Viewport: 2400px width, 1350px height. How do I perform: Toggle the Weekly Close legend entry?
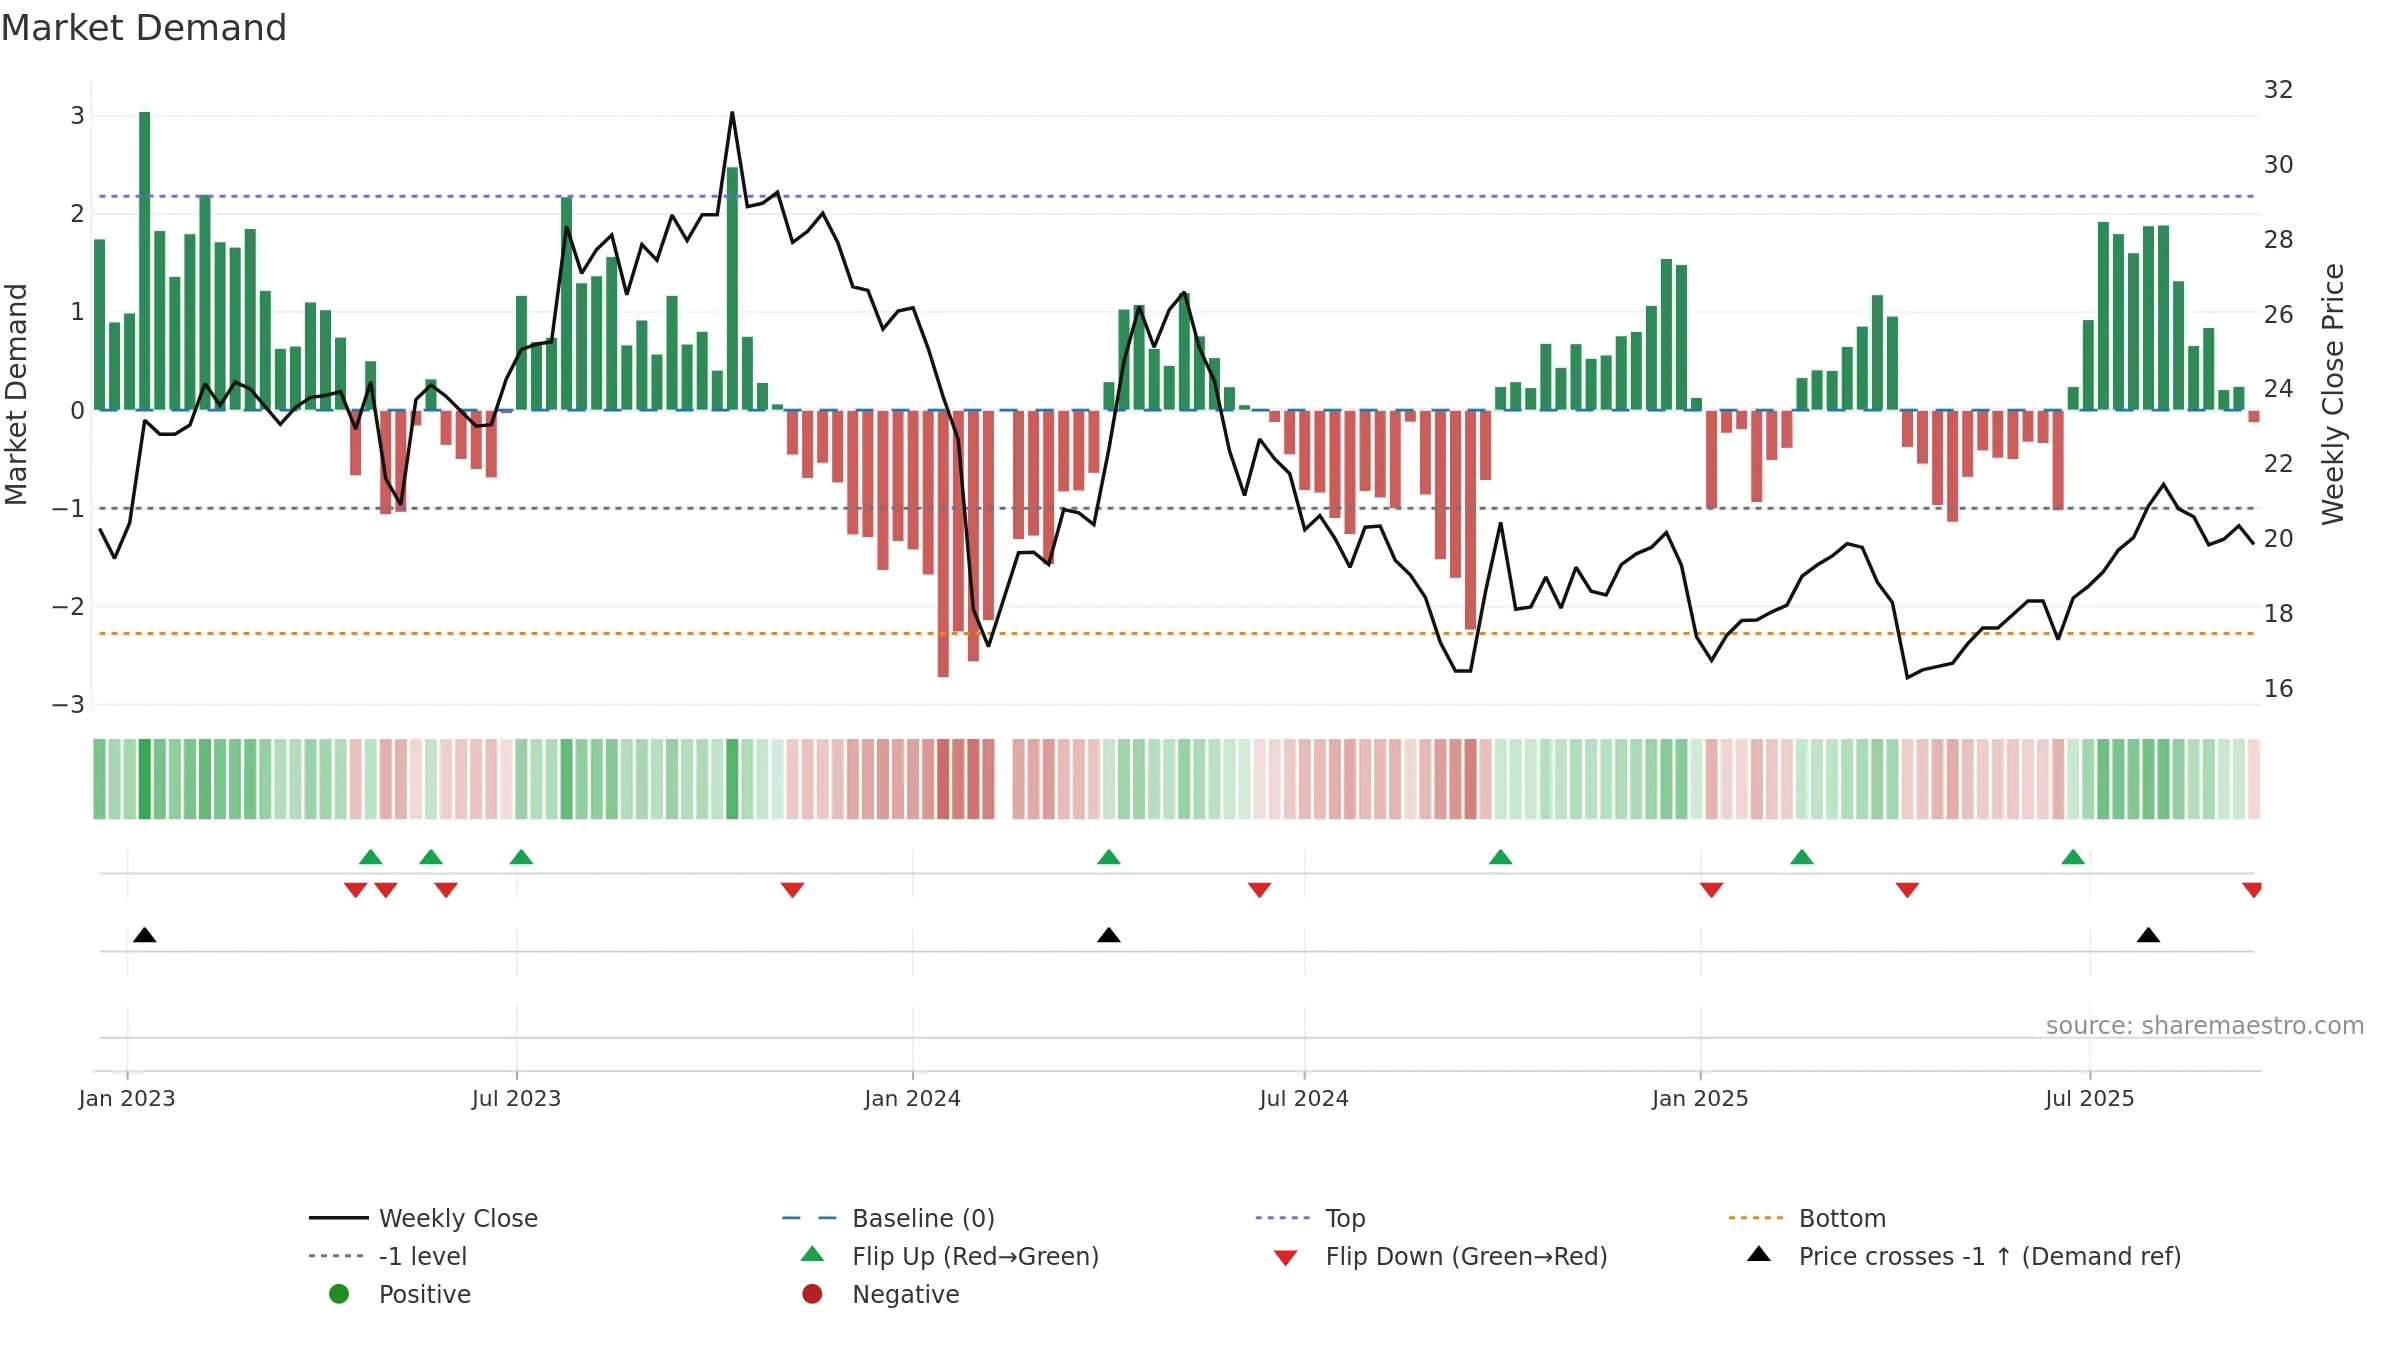424,1218
